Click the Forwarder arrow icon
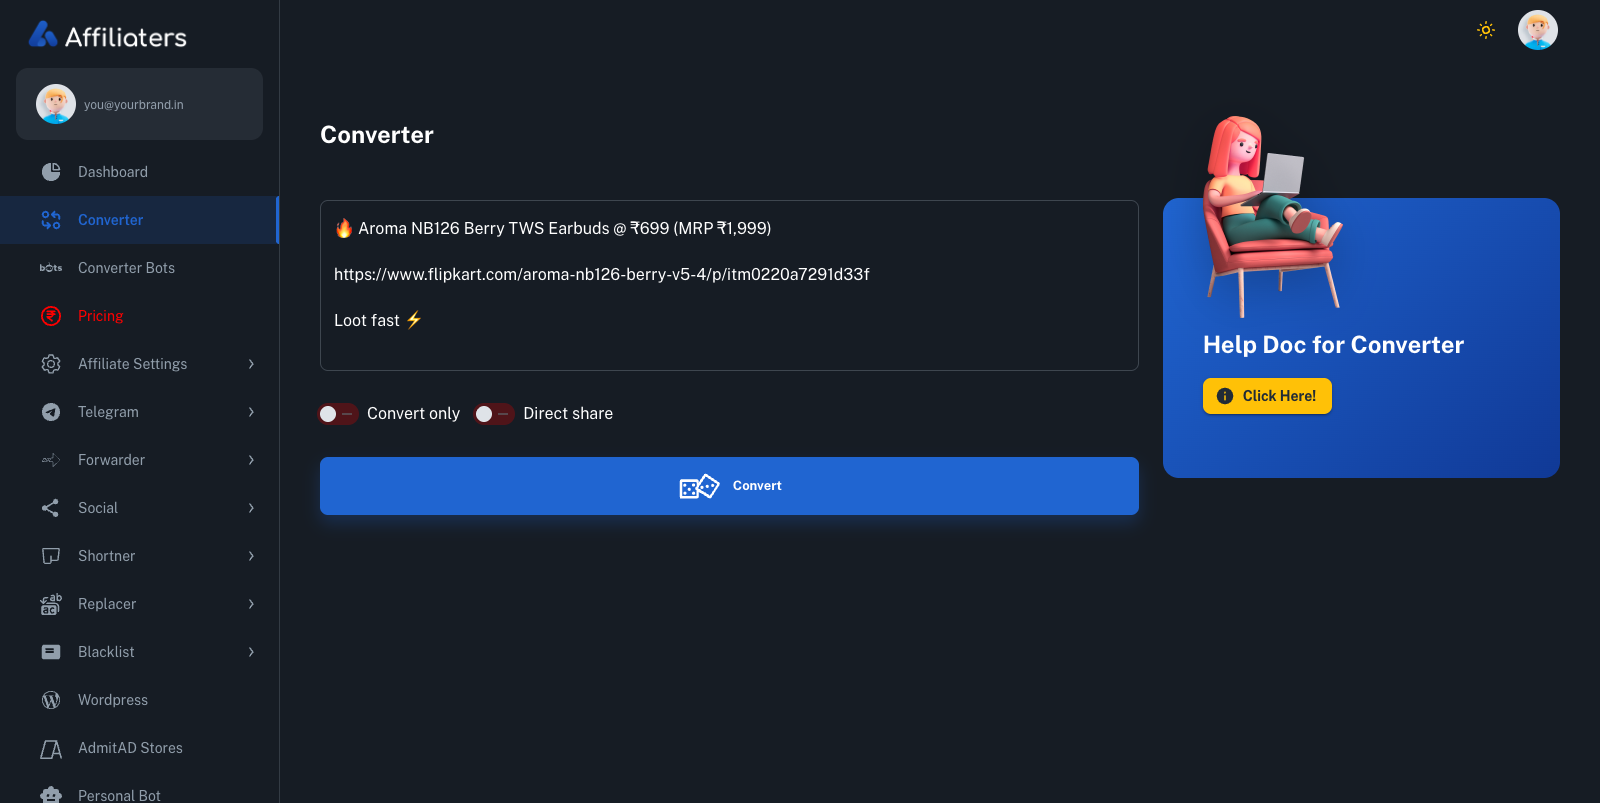The height and width of the screenshot is (803, 1600). pyautogui.click(x=51, y=460)
